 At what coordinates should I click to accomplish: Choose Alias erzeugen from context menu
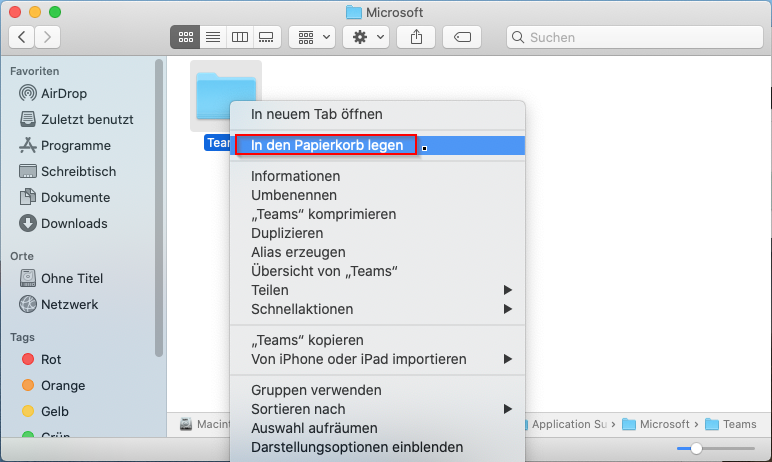[x=377, y=252]
